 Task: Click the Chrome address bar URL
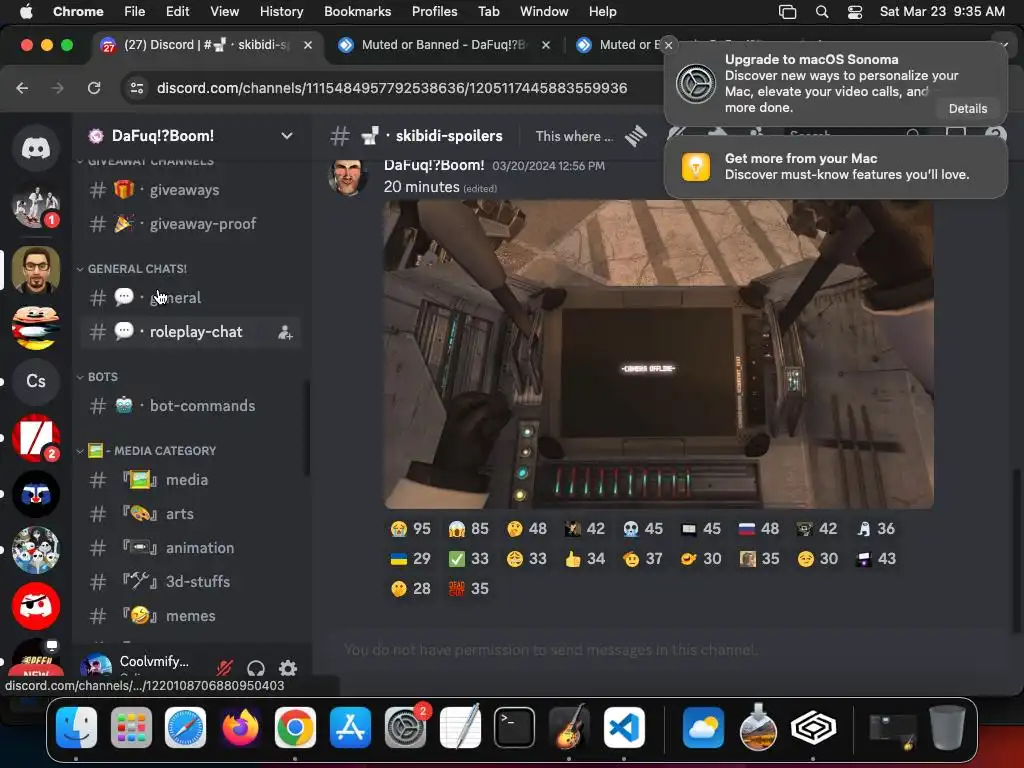392,88
